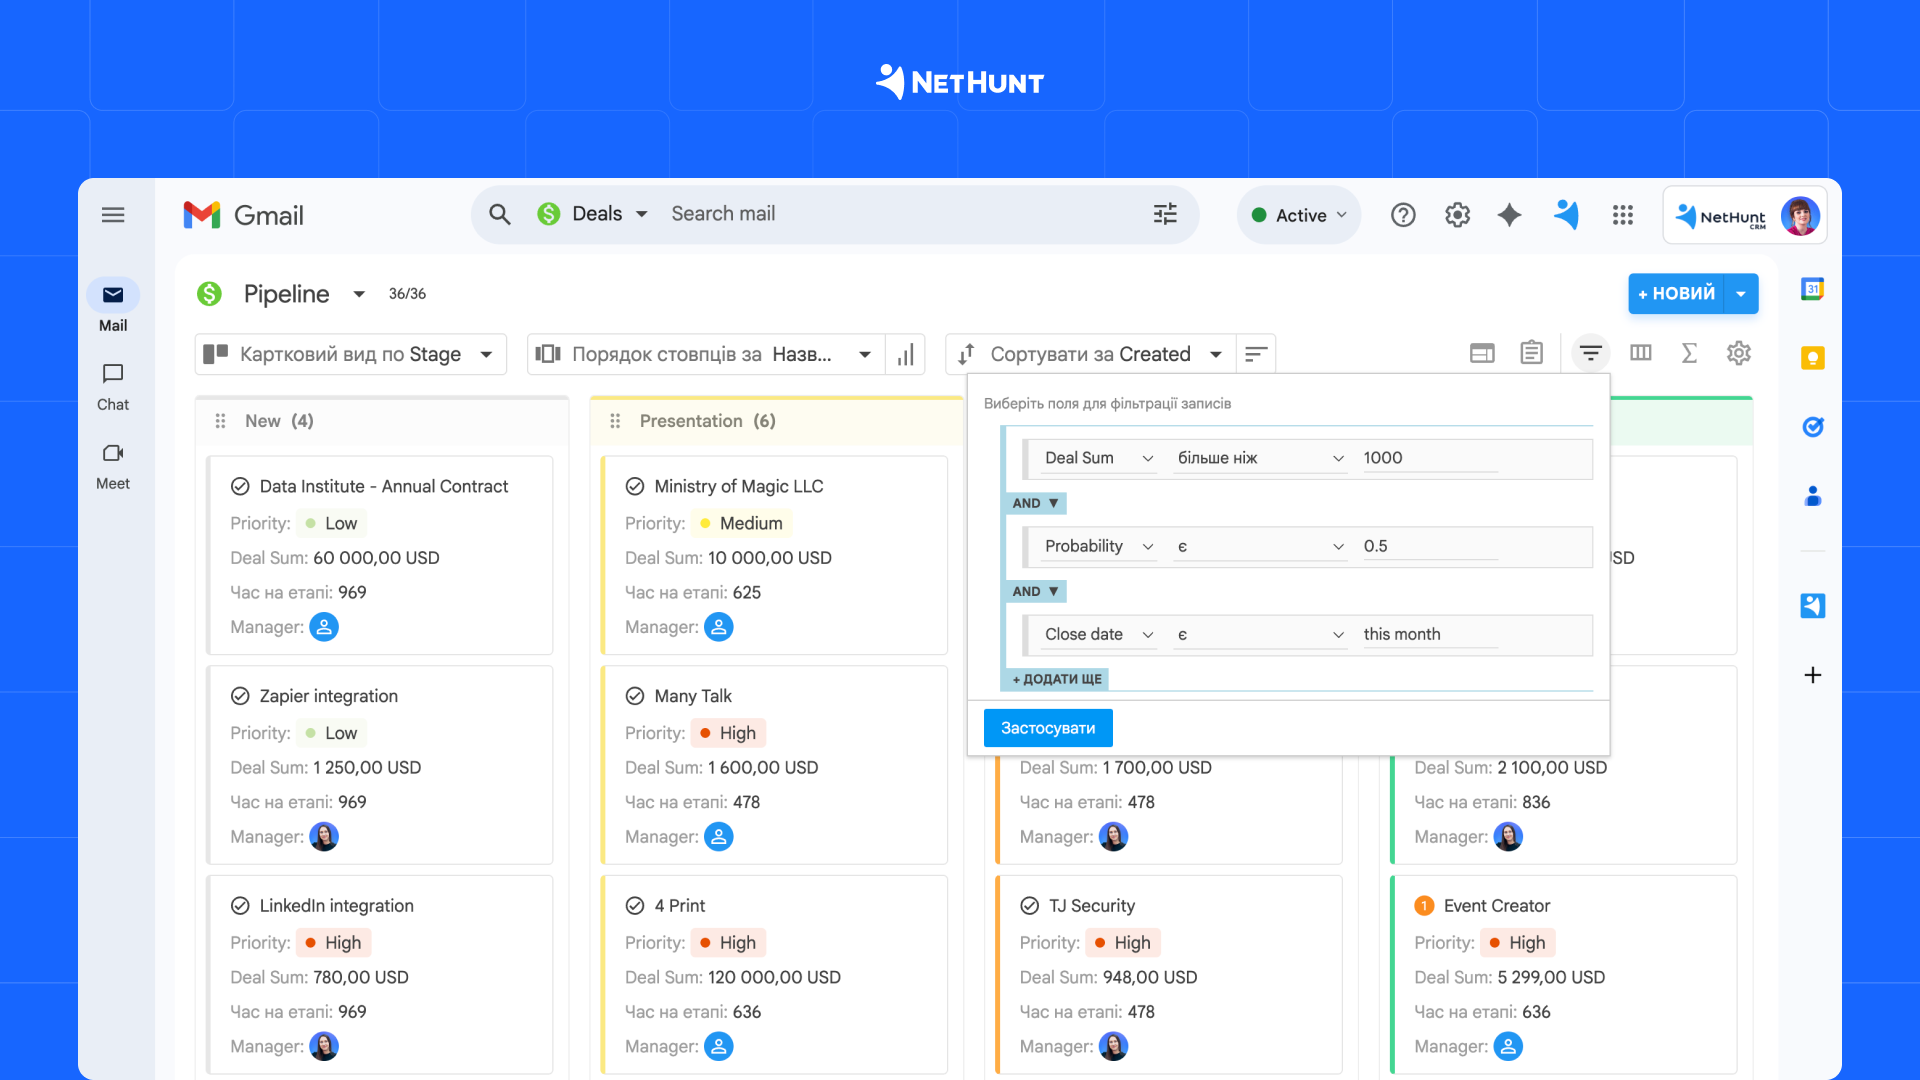Mark Zapier integration check circle
This screenshot has height=1080, width=1920.
[x=240, y=697]
